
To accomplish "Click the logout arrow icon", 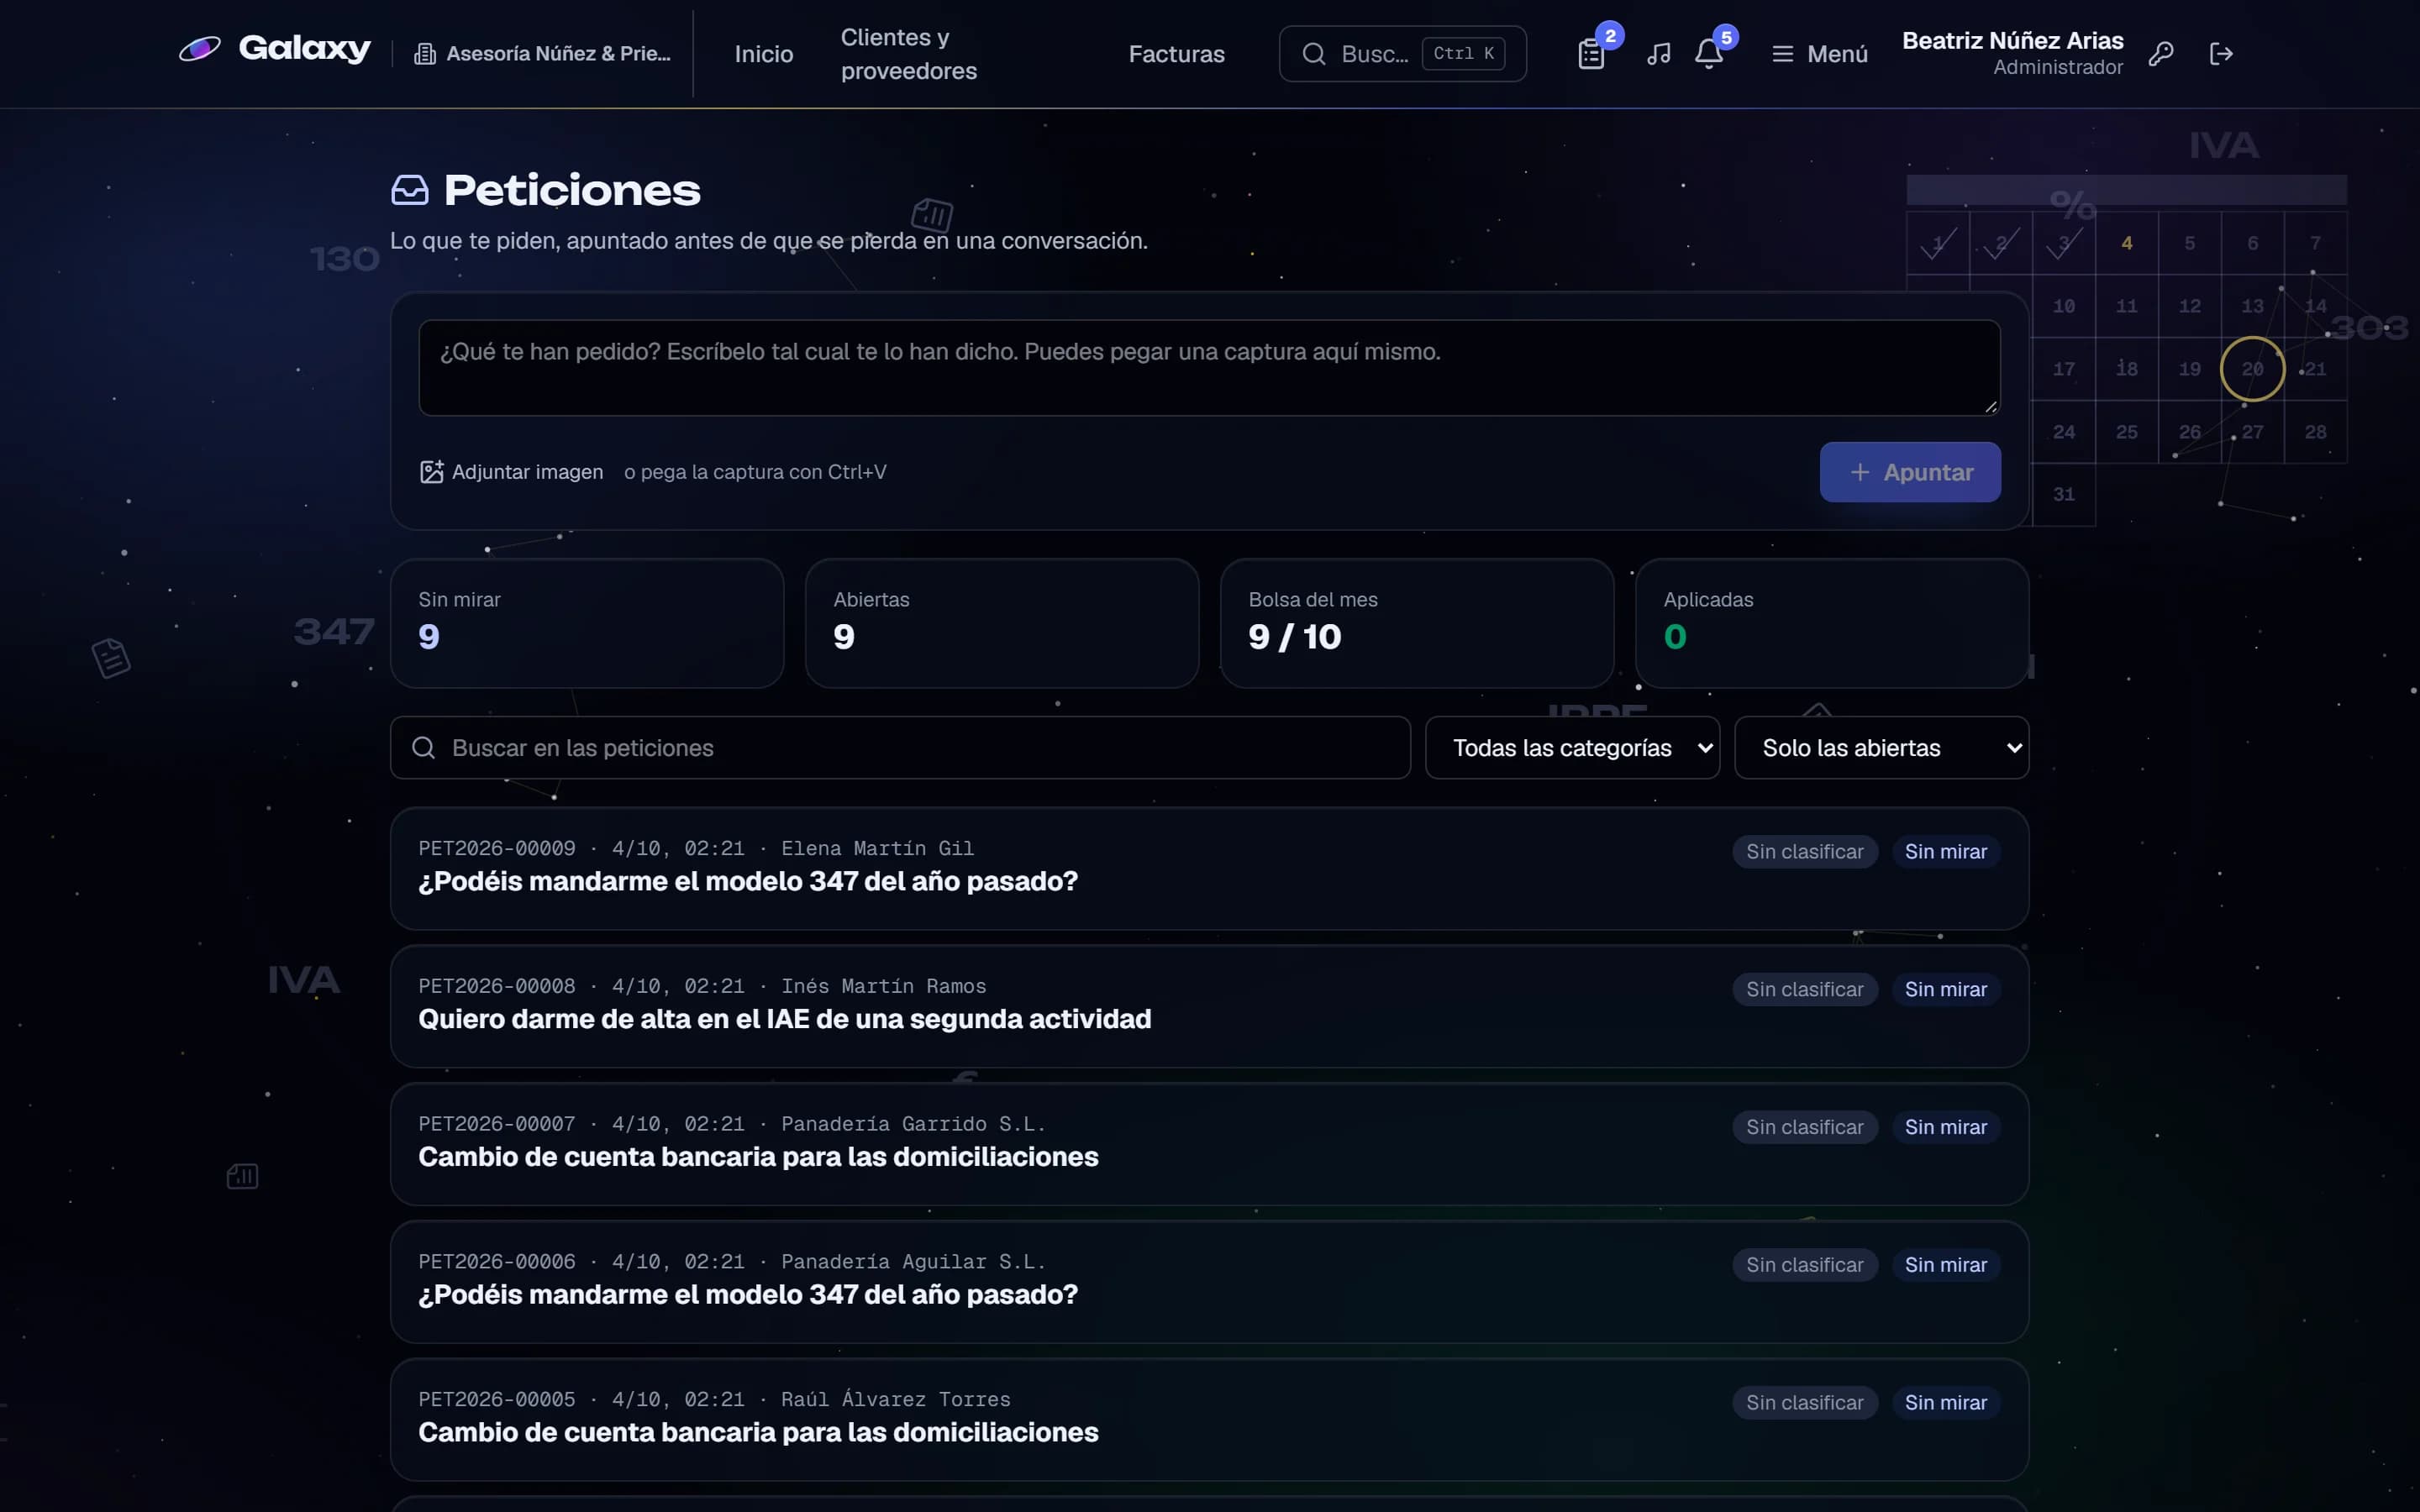I will (x=2220, y=54).
